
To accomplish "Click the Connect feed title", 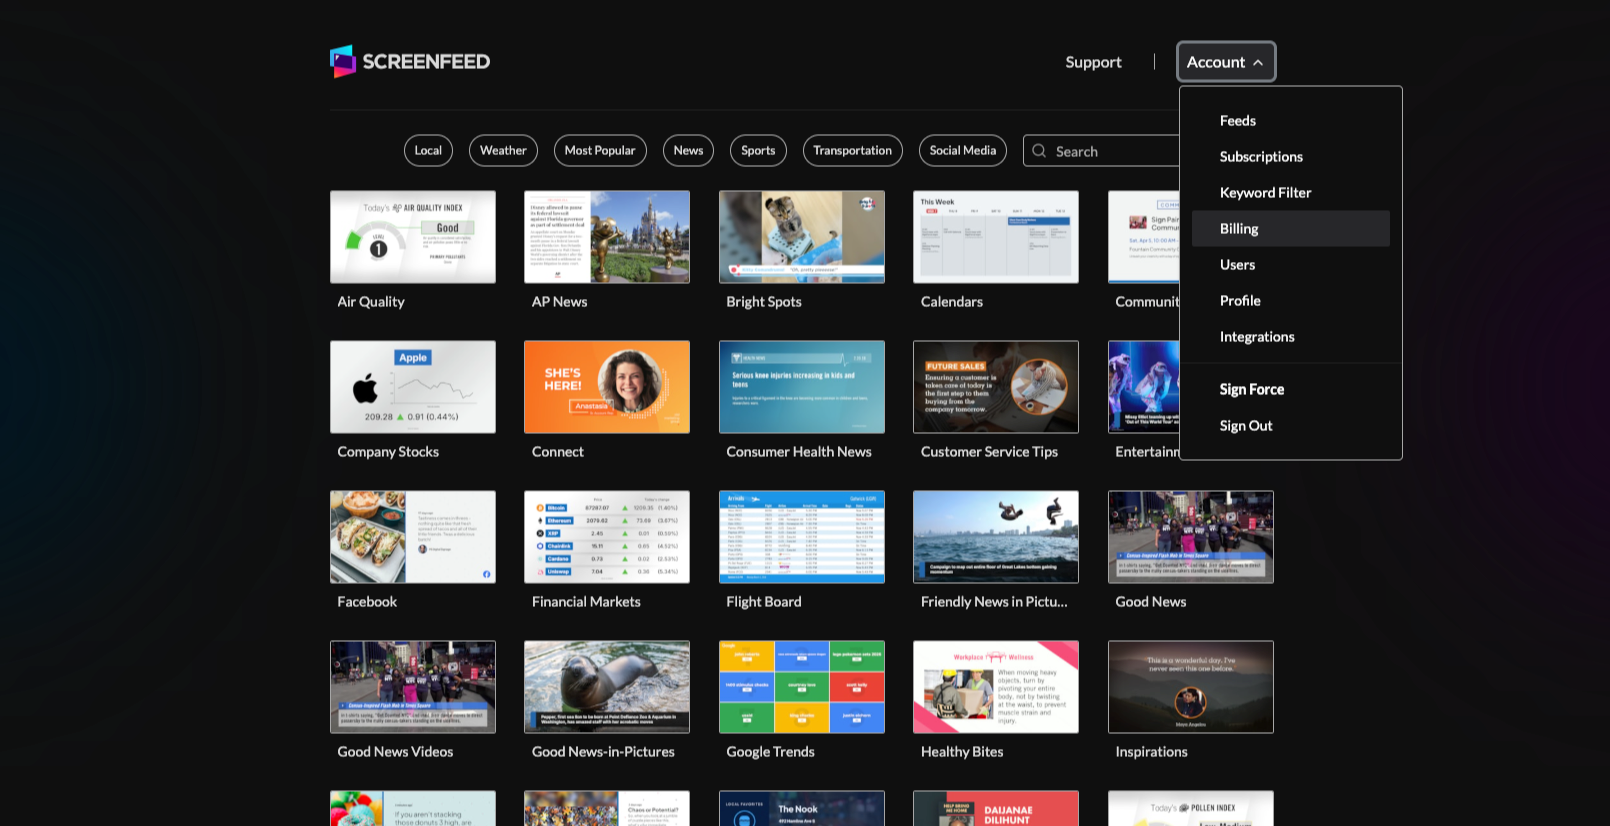I will point(558,452).
